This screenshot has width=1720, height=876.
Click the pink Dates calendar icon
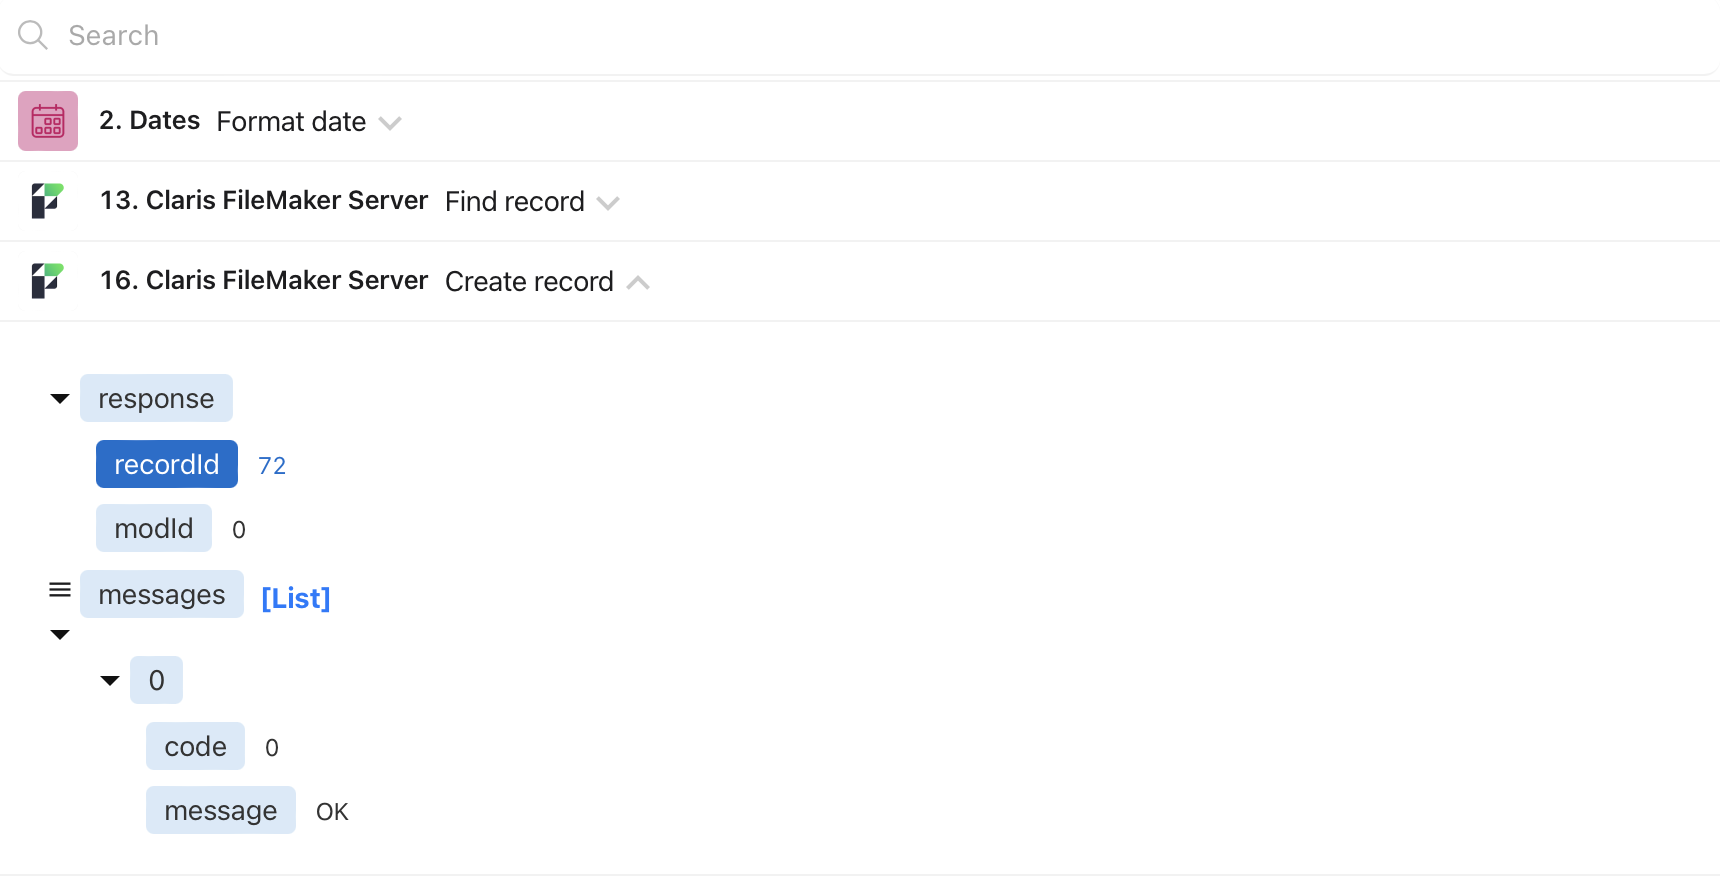[47, 120]
